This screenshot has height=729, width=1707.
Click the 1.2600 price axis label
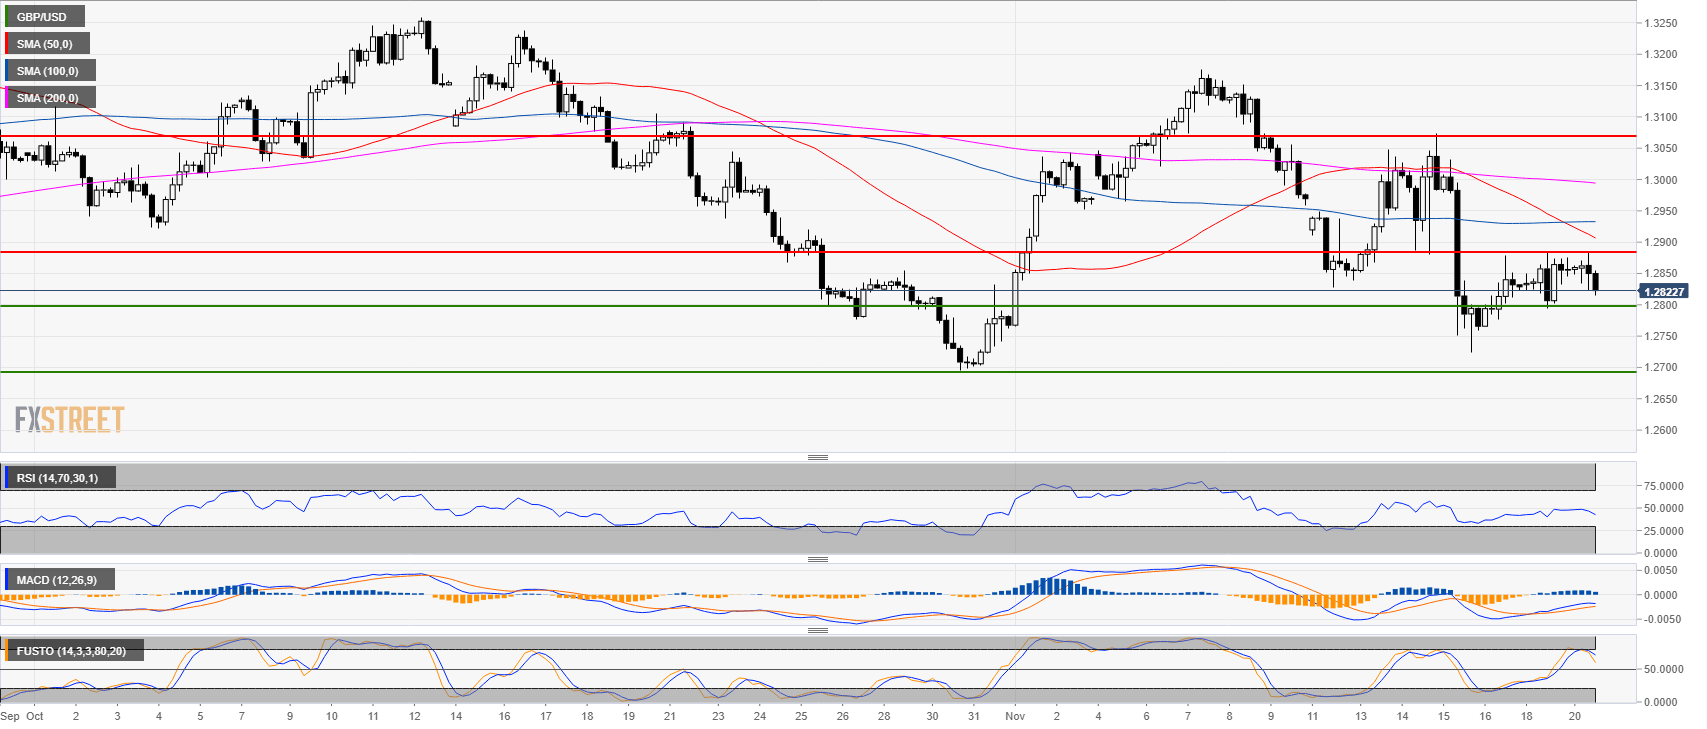click(x=1661, y=431)
